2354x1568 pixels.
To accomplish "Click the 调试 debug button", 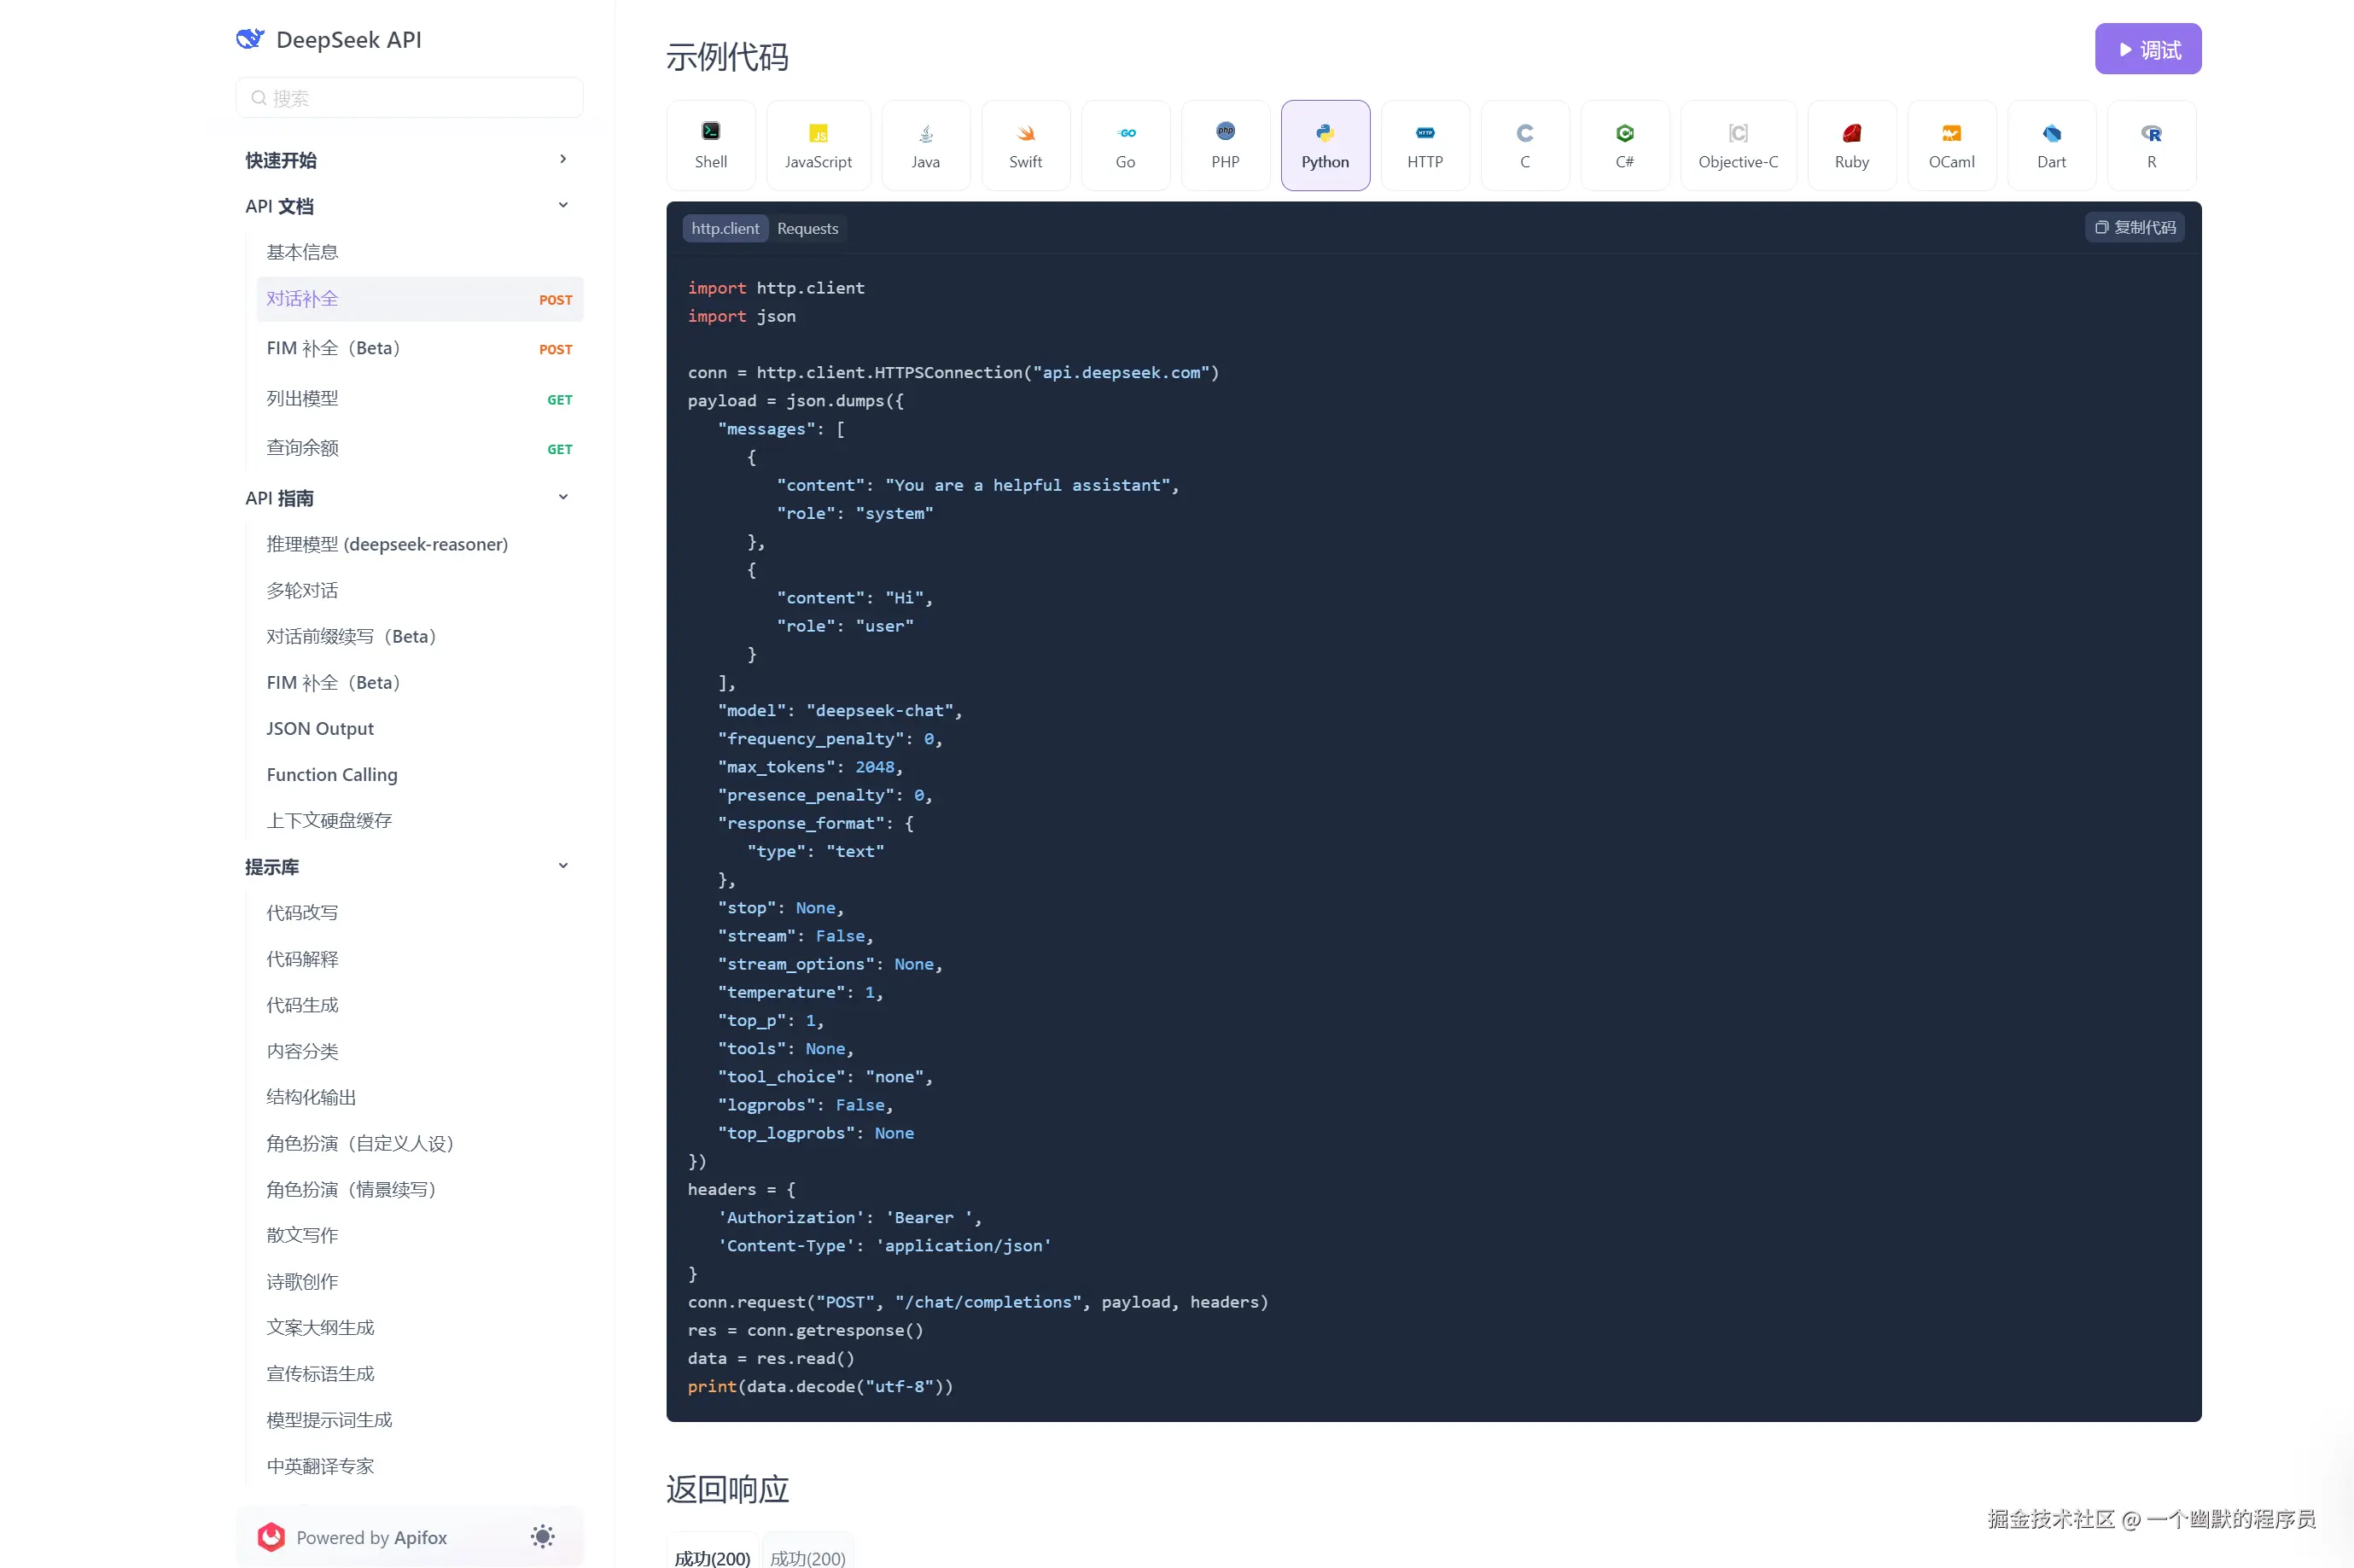I will pos(2147,49).
